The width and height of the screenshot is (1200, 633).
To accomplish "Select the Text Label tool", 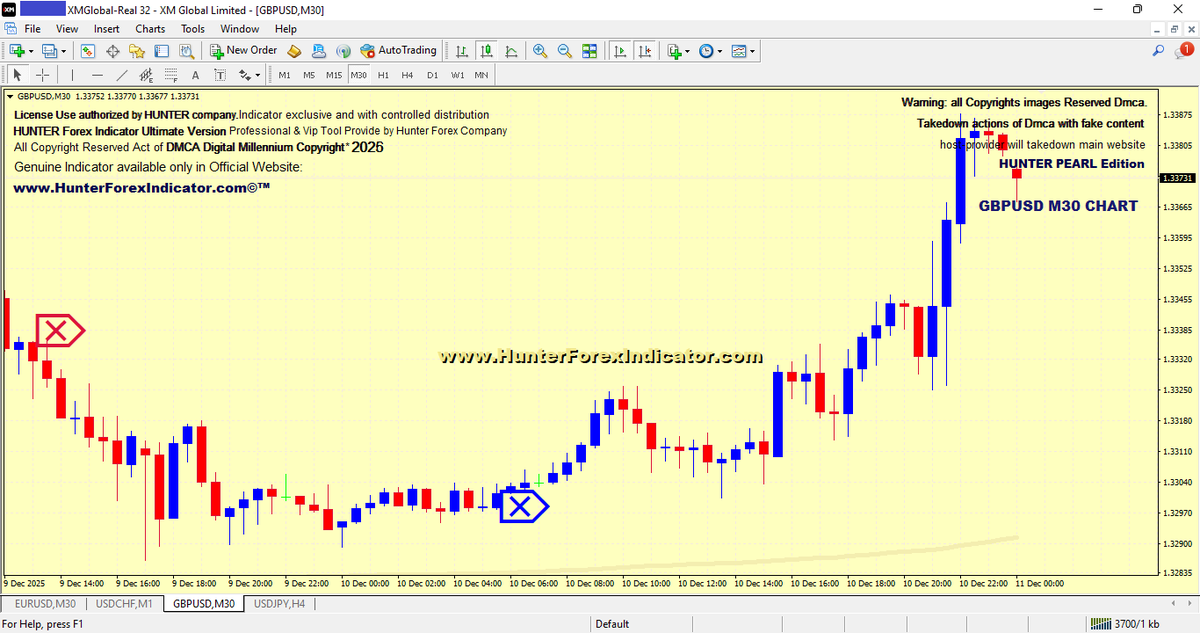I will (x=220, y=75).
